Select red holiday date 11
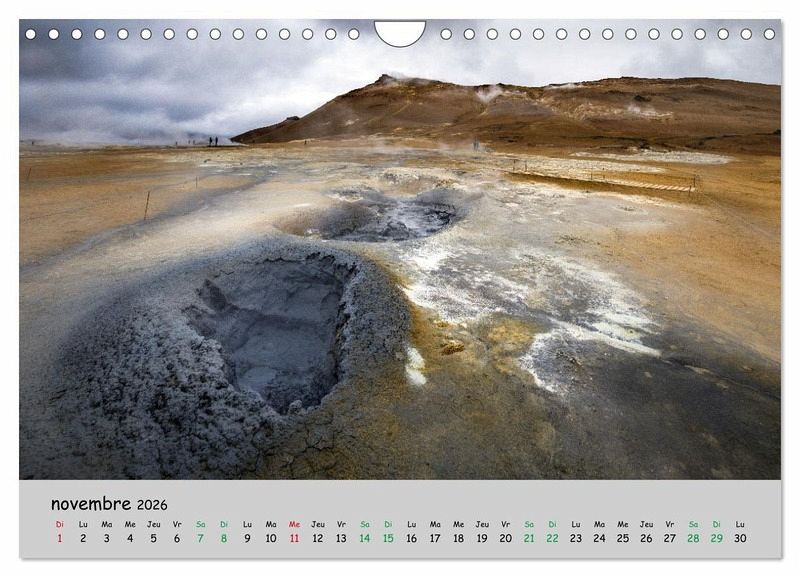The image size is (800, 577). coord(294,538)
